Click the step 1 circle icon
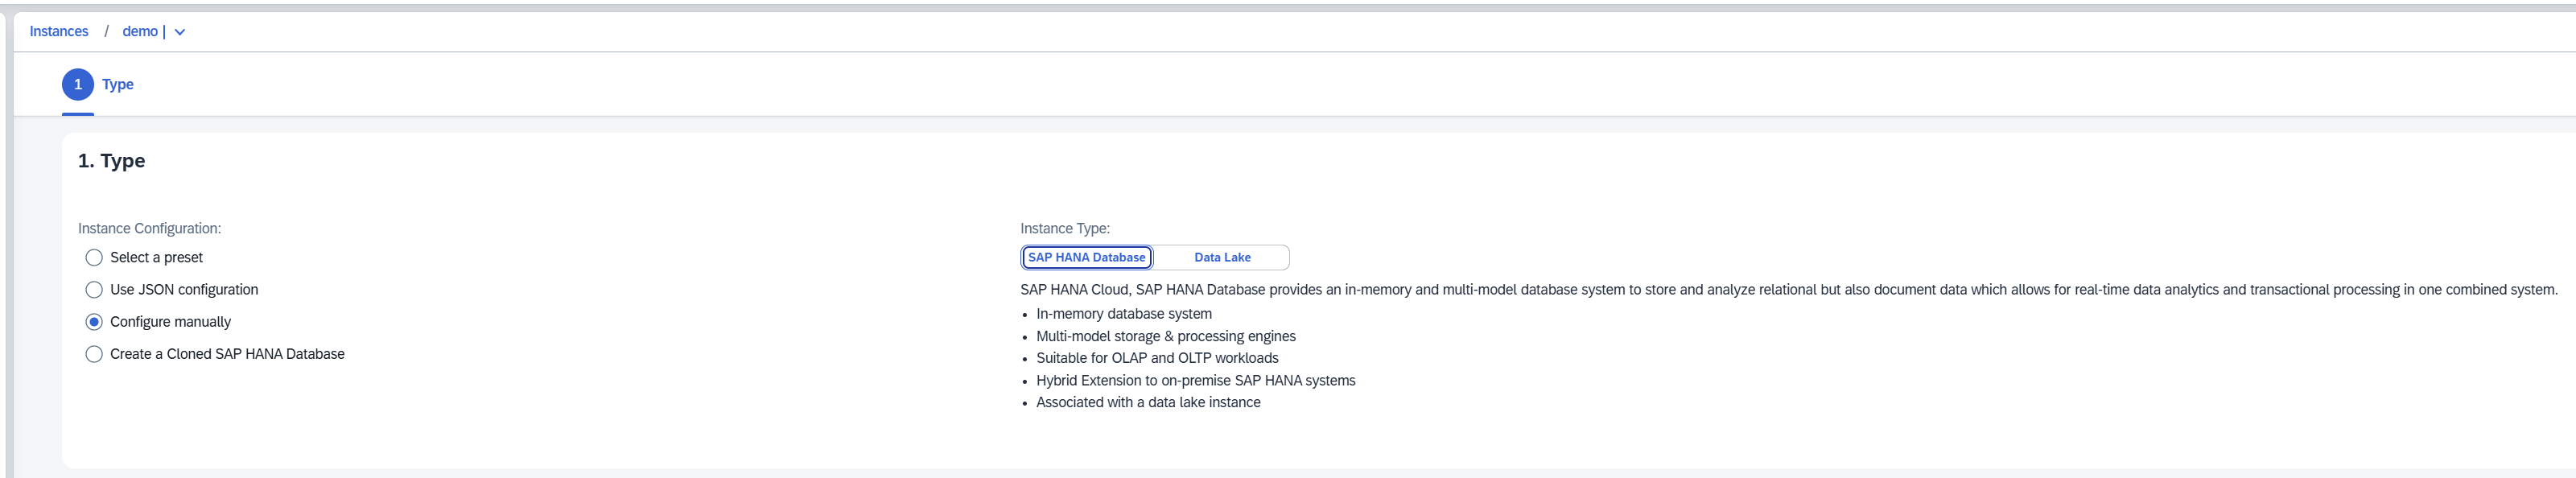This screenshot has height=478, width=2576. click(78, 85)
